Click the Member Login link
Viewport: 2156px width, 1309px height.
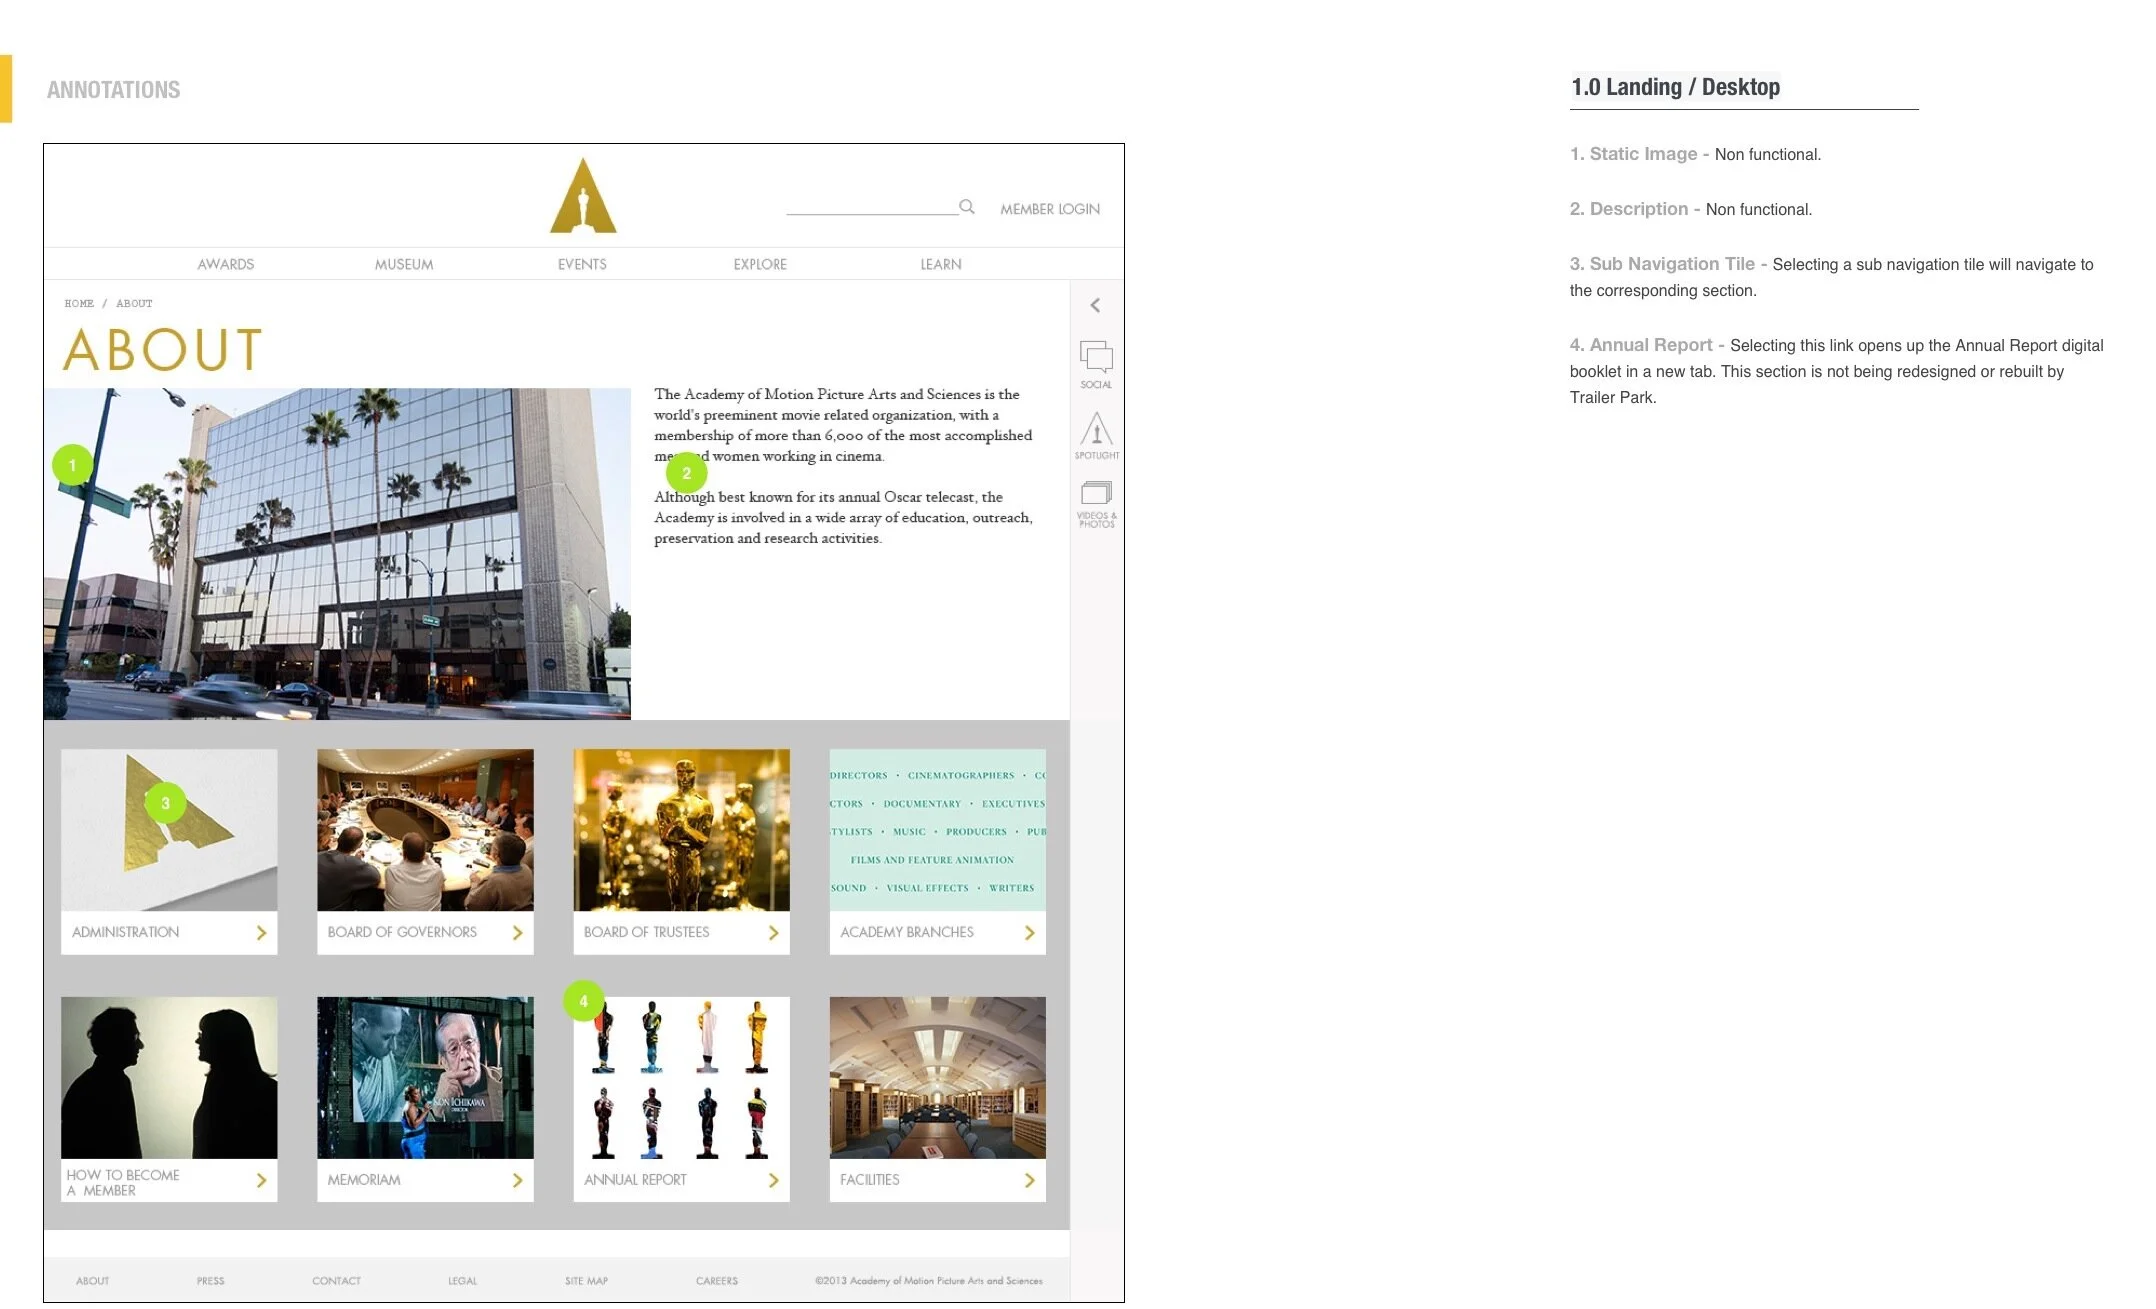click(1050, 209)
